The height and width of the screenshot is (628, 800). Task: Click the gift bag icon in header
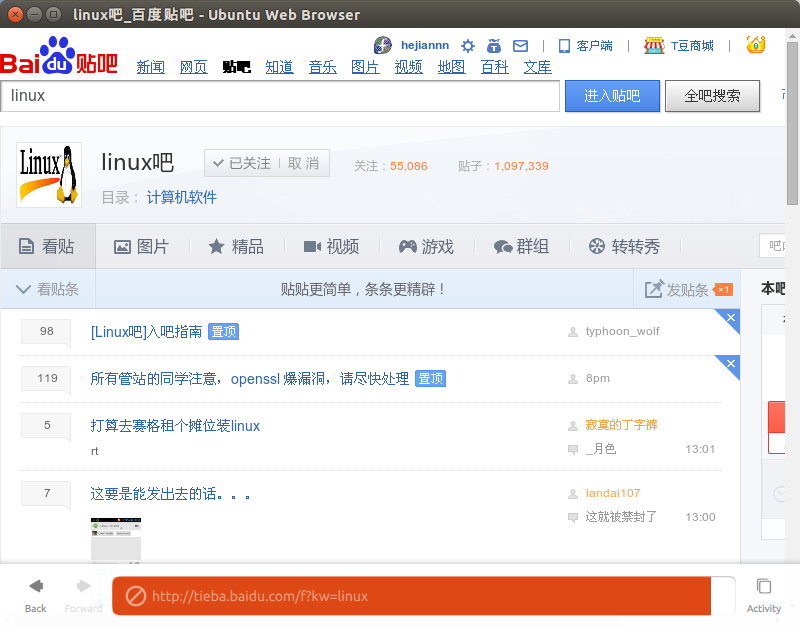[493, 46]
